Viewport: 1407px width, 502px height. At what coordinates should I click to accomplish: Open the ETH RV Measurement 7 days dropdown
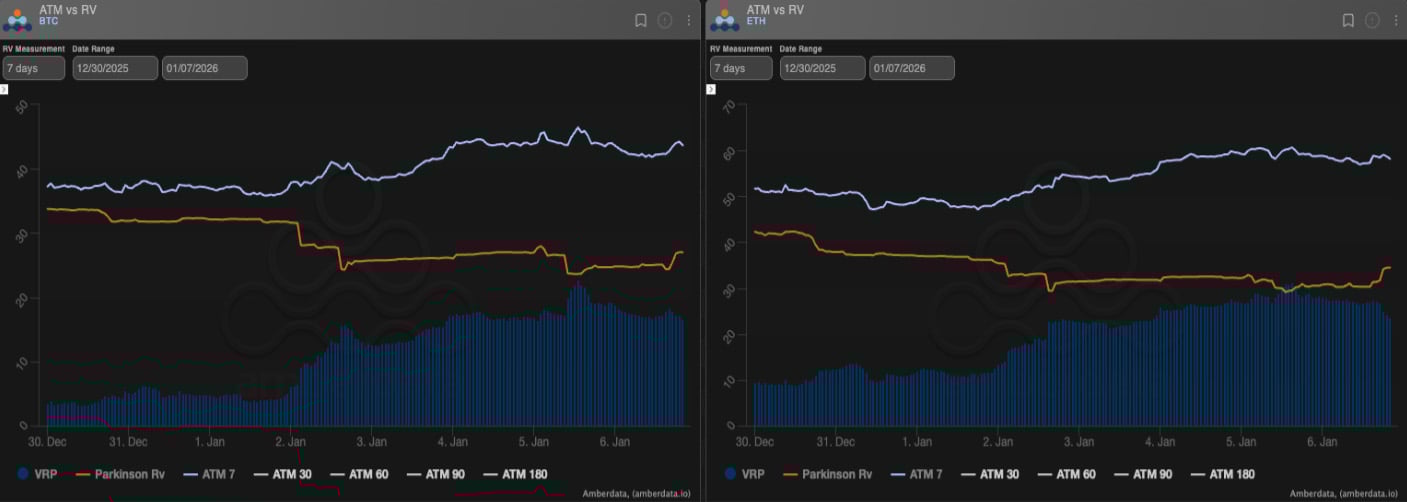(x=741, y=68)
